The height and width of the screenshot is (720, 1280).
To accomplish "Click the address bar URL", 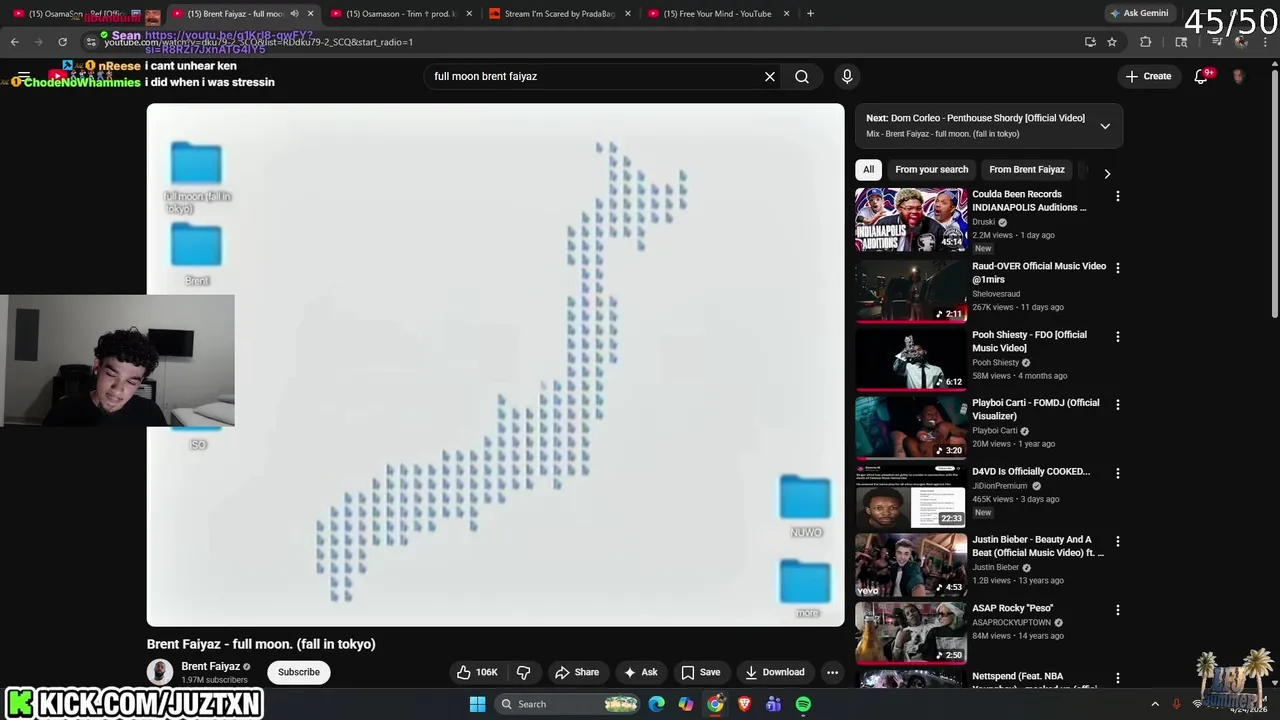I will [x=258, y=43].
